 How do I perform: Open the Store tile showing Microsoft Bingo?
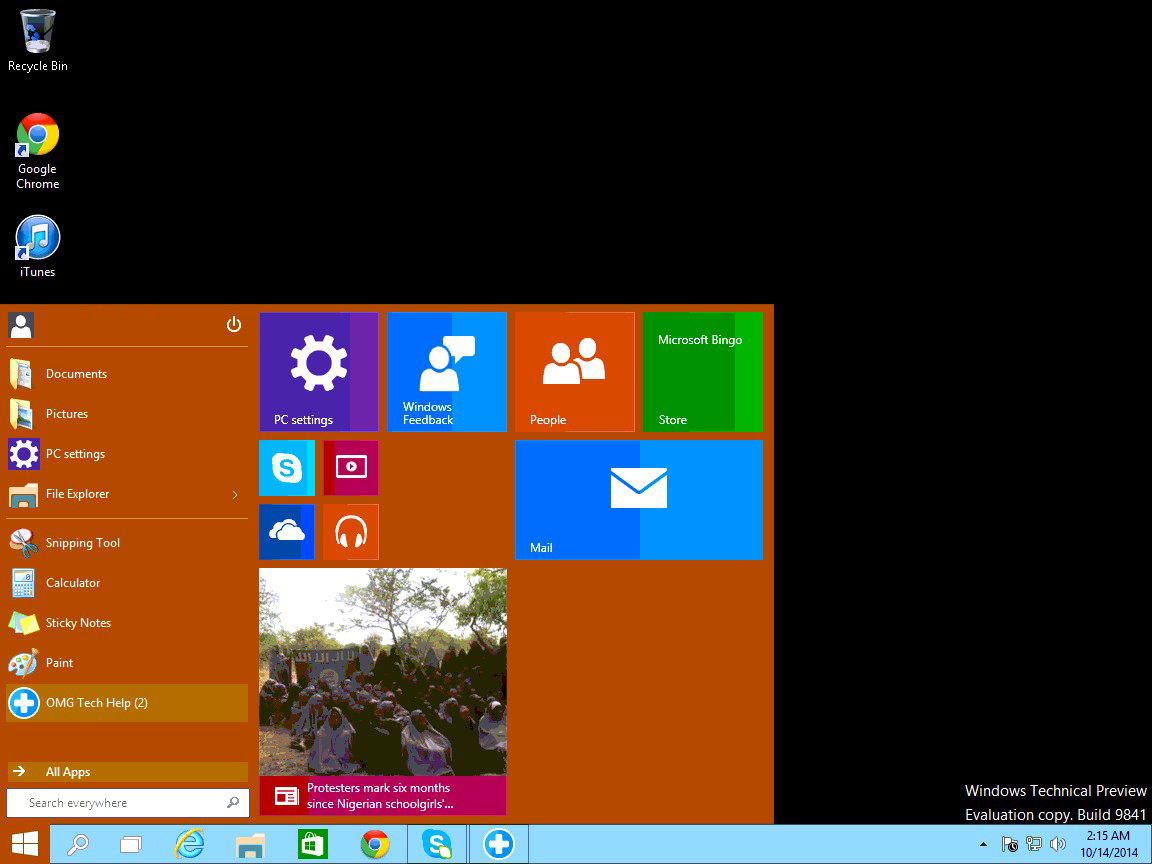coord(702,372)
